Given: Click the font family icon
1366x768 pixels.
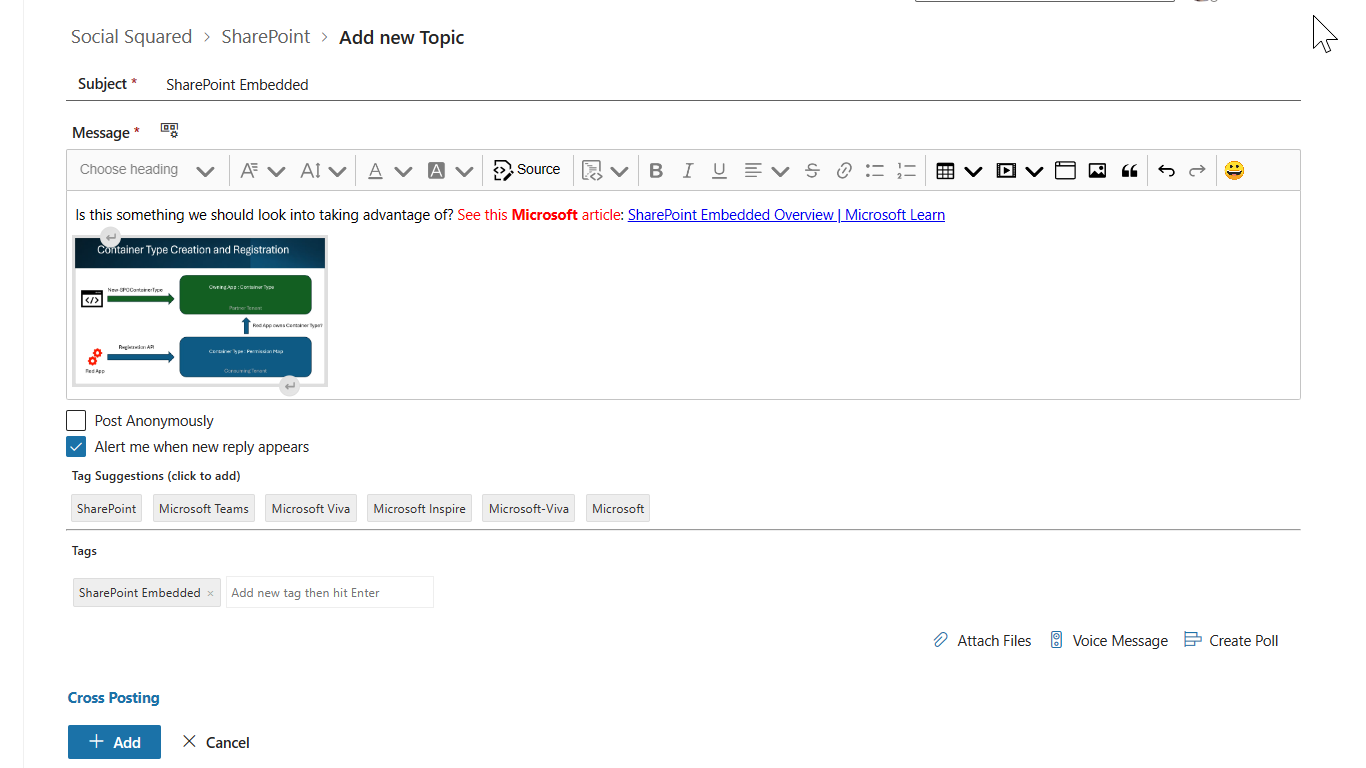Looking at the screenshot, I should (250, 171).
